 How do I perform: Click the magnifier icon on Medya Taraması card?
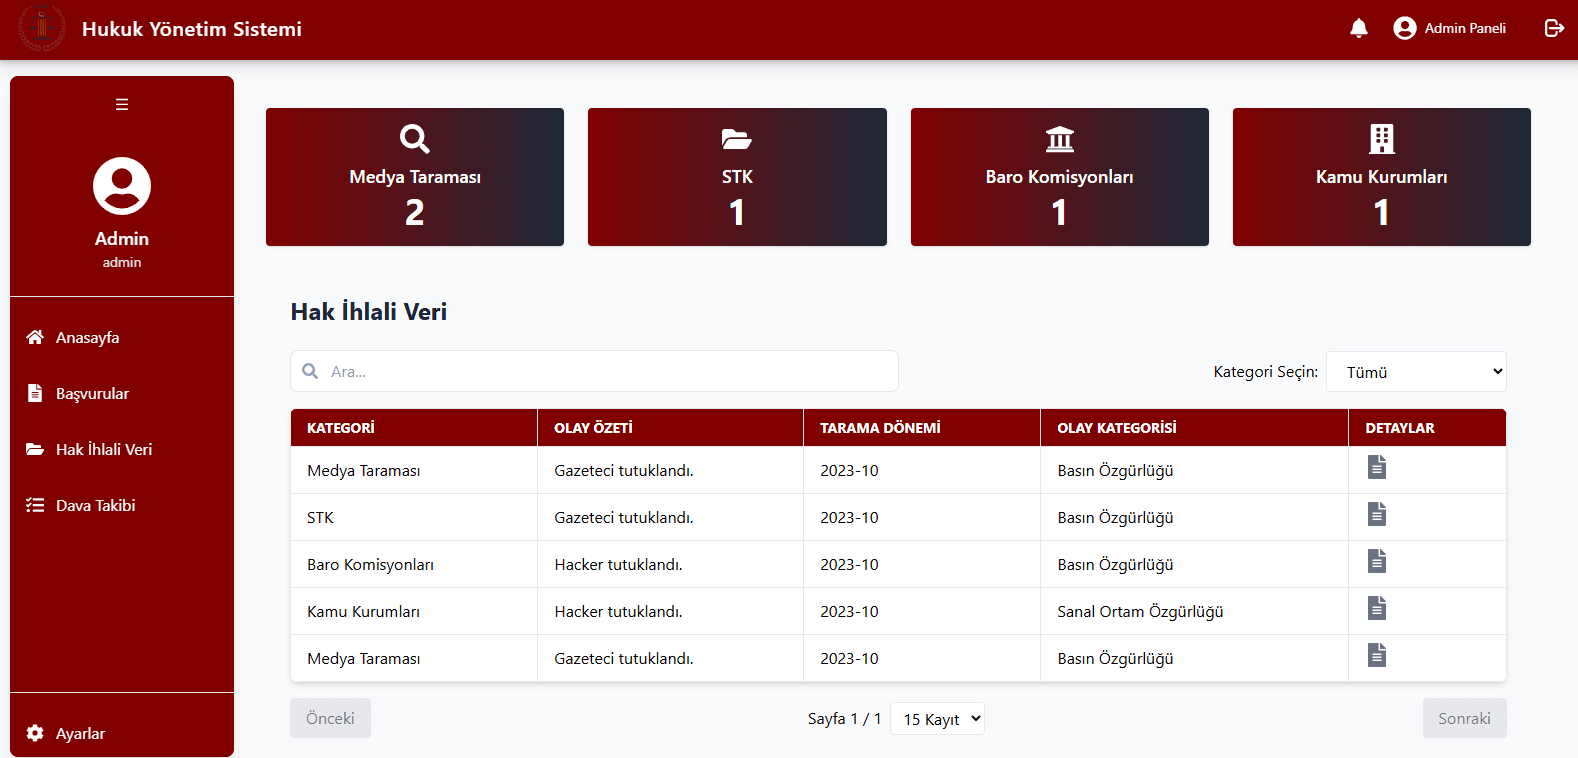(x=415, y=139)
